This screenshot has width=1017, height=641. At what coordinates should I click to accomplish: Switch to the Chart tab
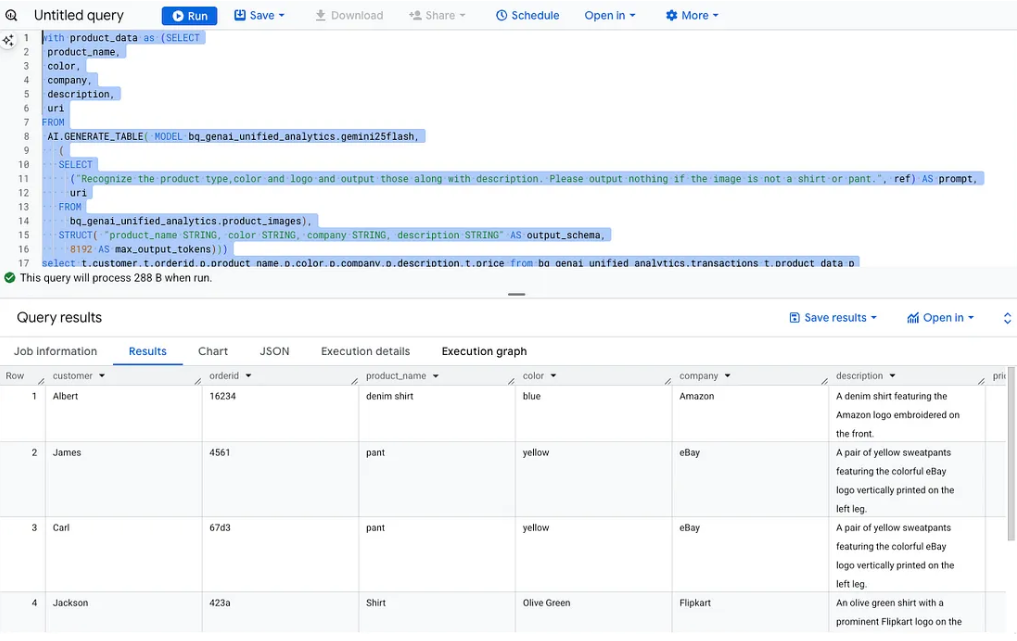click(213, 351)
